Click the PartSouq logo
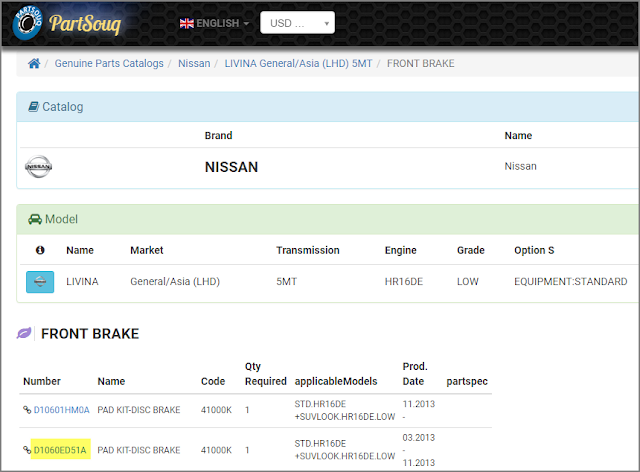Screen dimensions: 640x472 (x=67, y=23)
